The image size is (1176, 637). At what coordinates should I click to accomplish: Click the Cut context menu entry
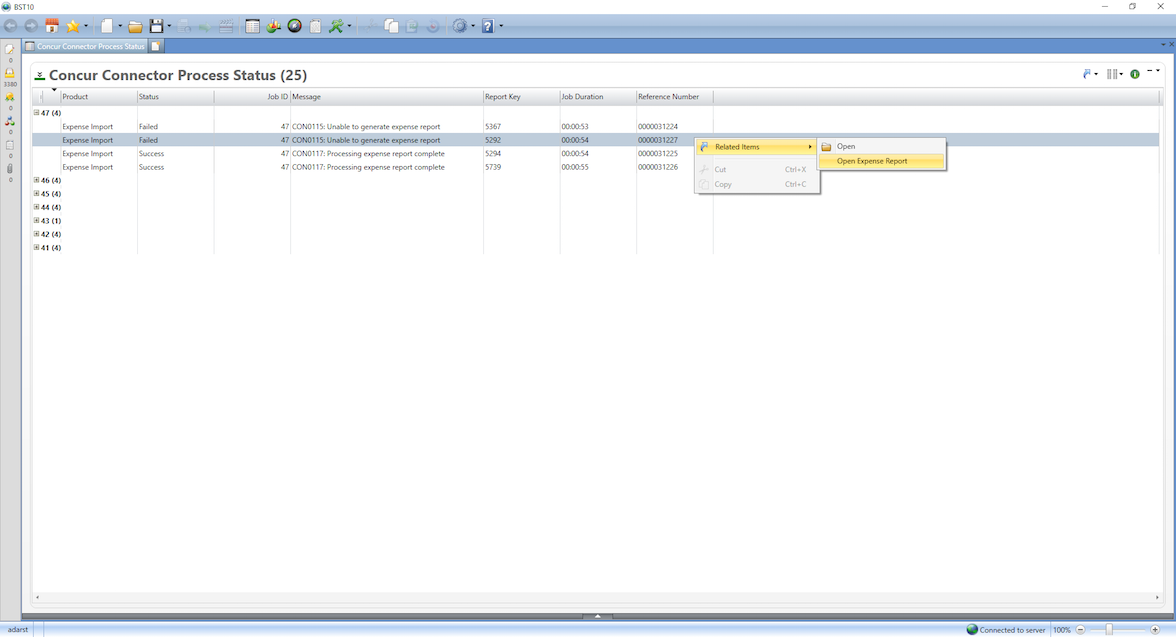click(x=757, y=170)
